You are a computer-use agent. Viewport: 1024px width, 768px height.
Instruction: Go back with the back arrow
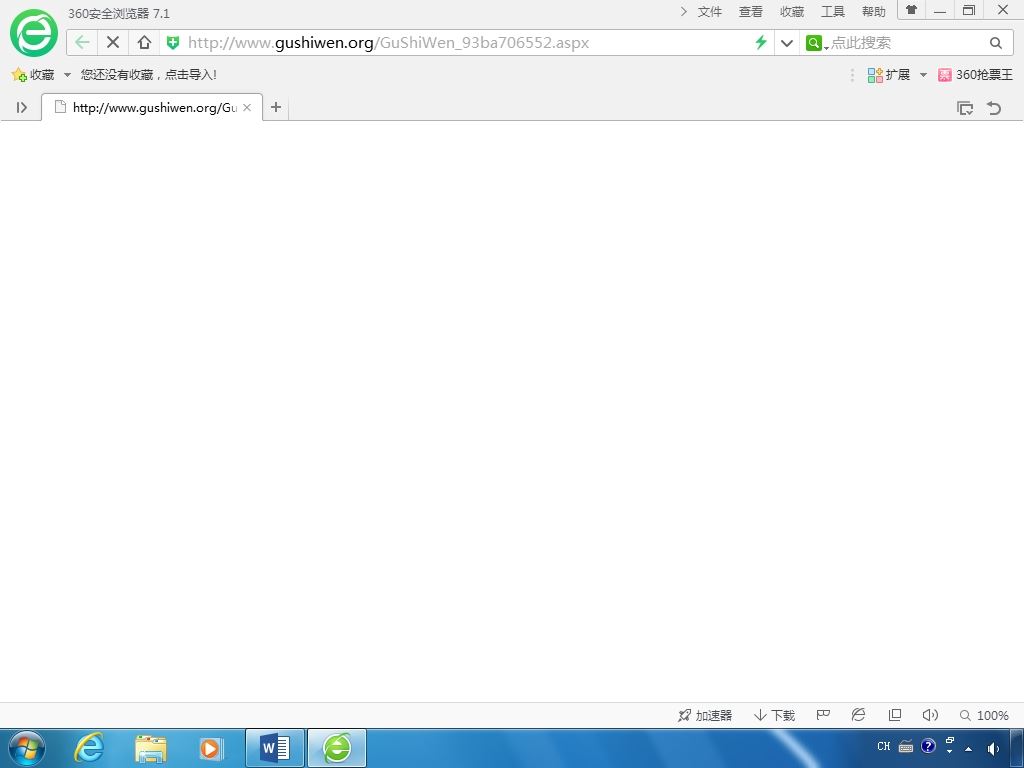(82, 43)
